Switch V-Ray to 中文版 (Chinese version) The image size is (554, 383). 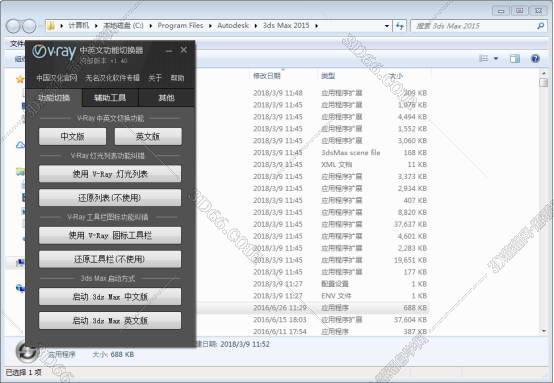72,136
